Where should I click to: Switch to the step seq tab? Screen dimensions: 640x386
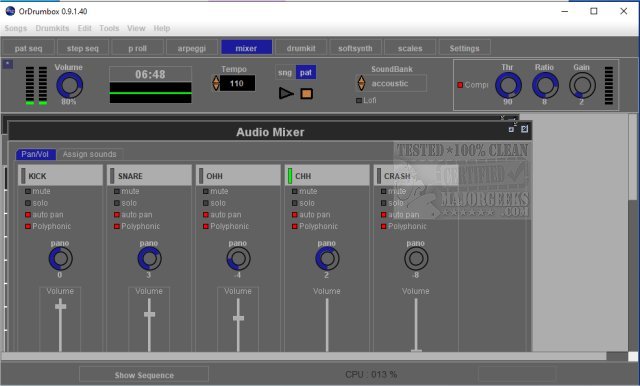(83, 48)
